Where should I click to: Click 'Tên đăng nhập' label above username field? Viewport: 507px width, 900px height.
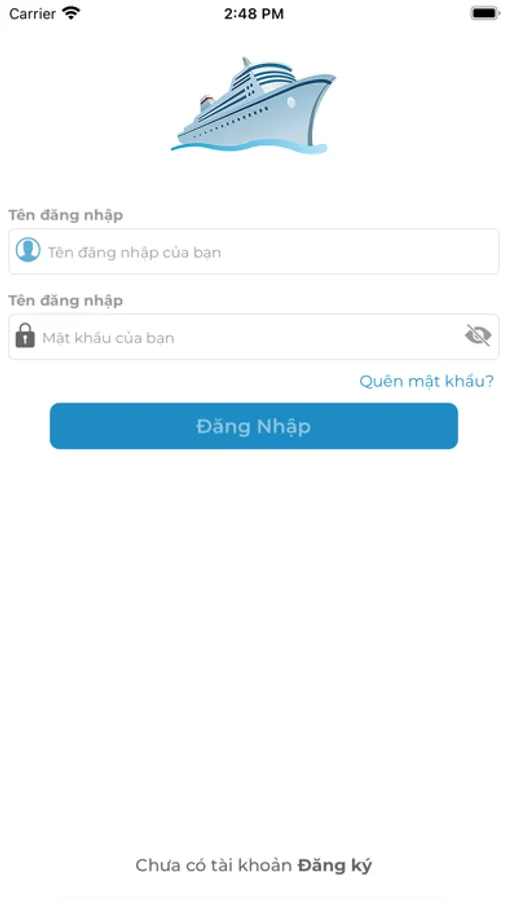(x=65, y=215)
